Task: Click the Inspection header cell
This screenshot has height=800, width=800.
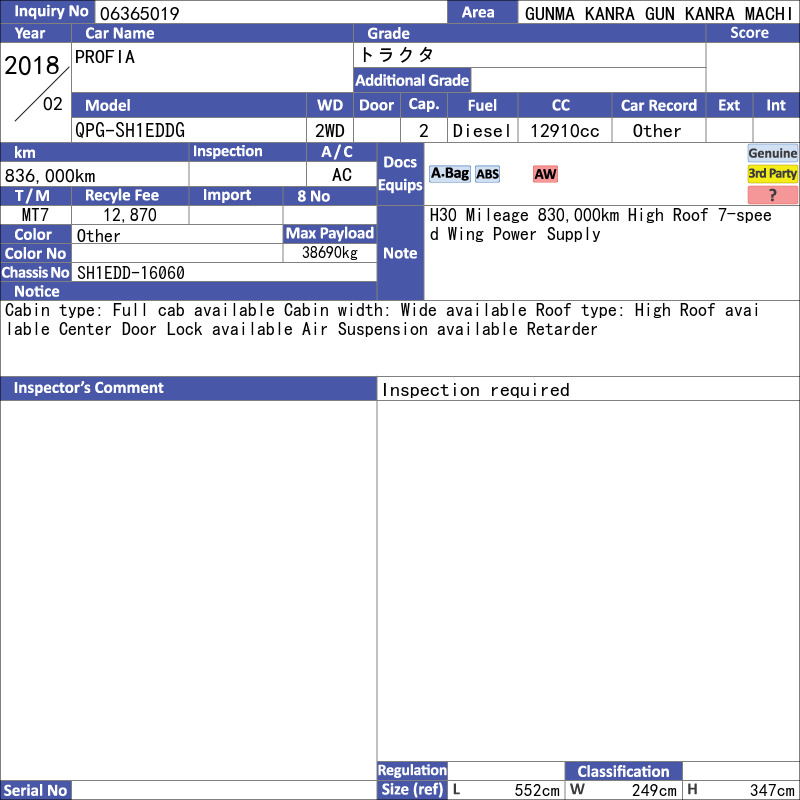Action: pyautogui.click(x=247, y=152)
